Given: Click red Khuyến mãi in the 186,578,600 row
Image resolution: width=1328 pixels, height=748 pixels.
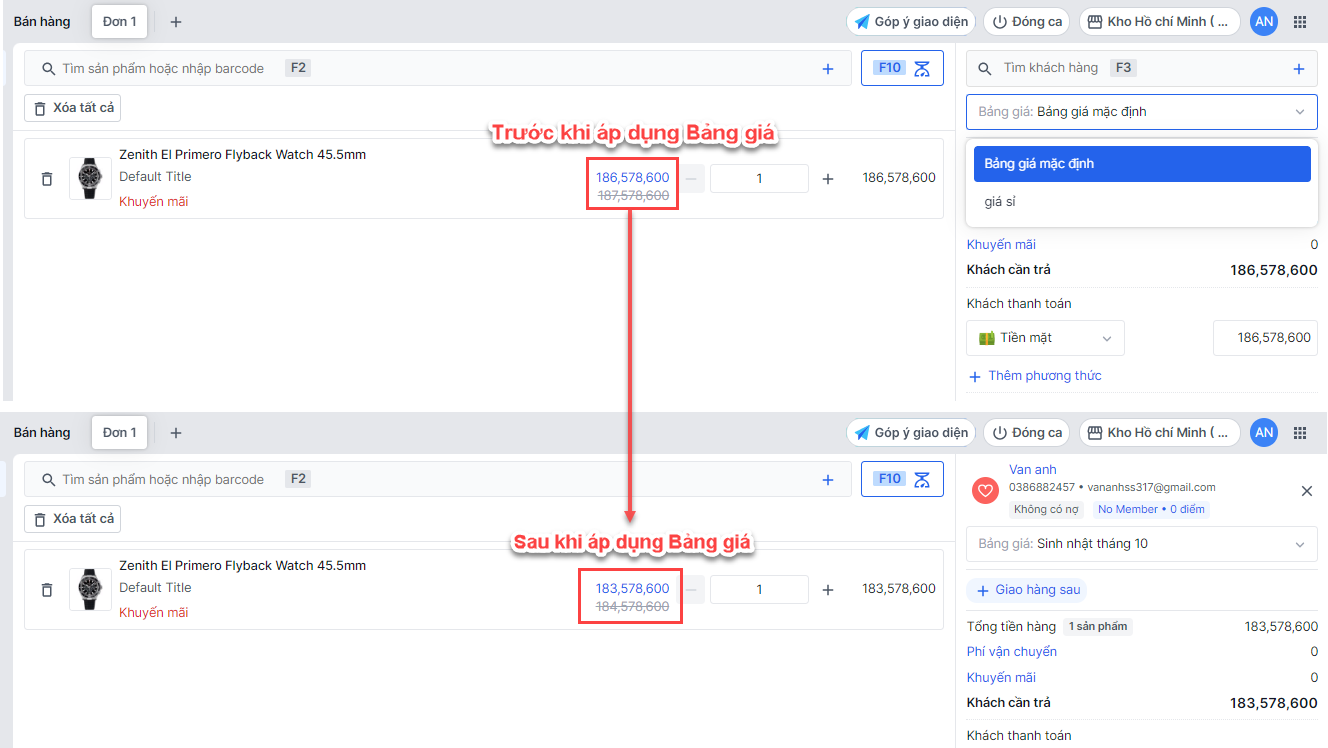Looking at the screenshot, I should point(153,202).
